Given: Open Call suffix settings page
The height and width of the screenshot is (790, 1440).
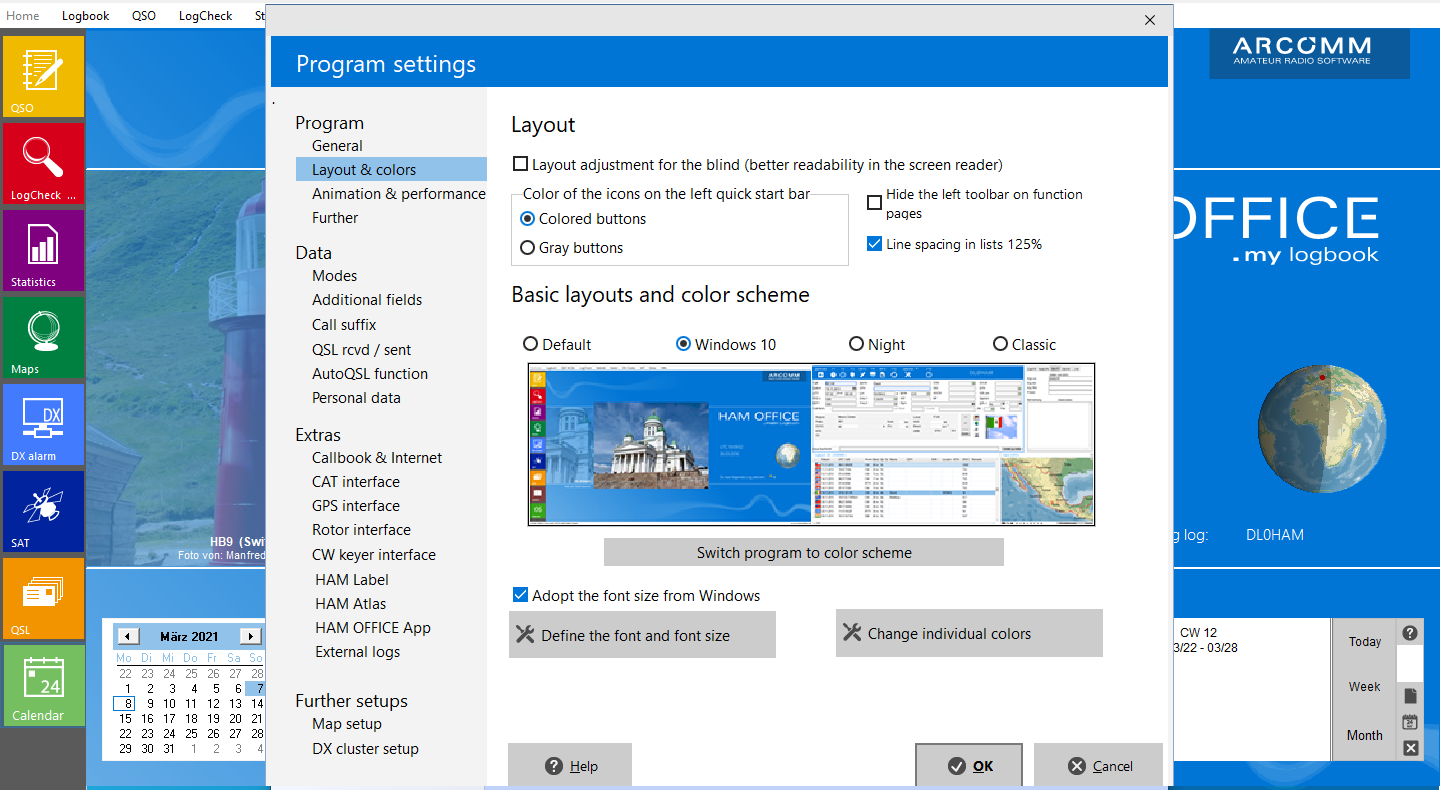Looking at the screenshot, I should click(x=344, y=325).
